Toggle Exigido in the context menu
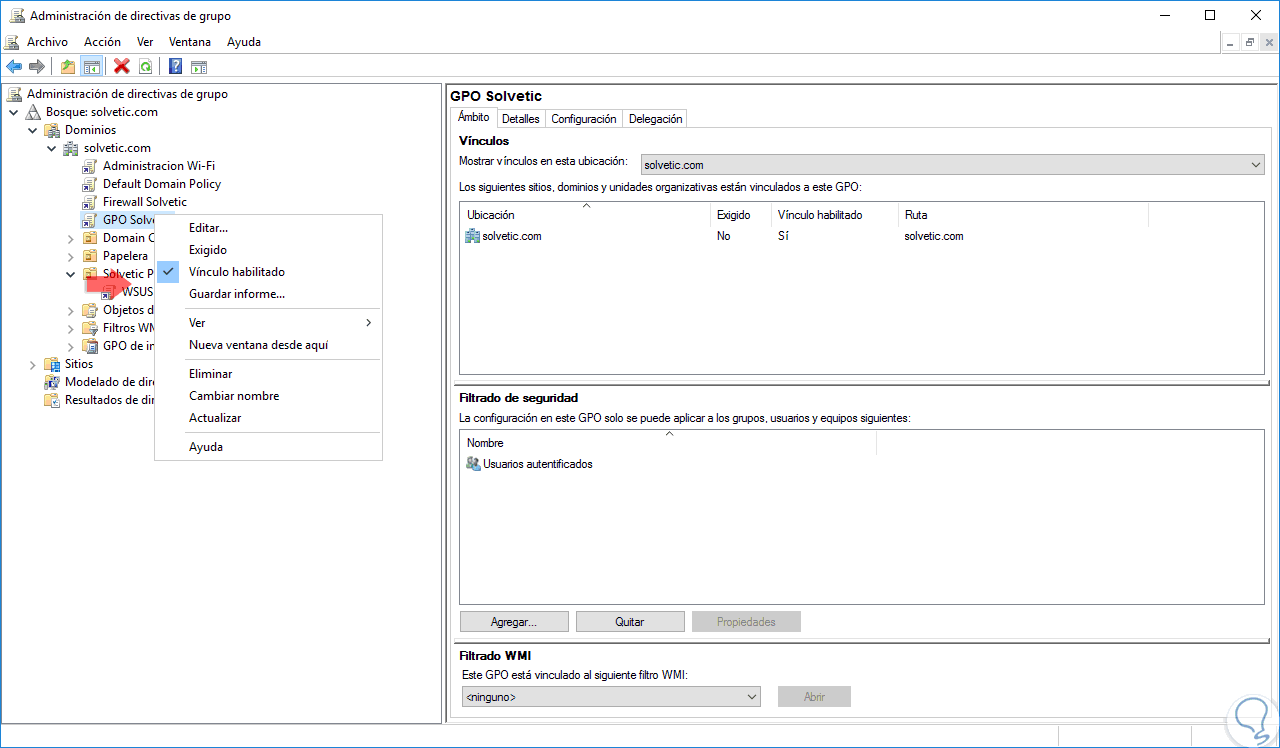Image resolution: width=1280 pixels, height=748 pixels. point(268,250)
